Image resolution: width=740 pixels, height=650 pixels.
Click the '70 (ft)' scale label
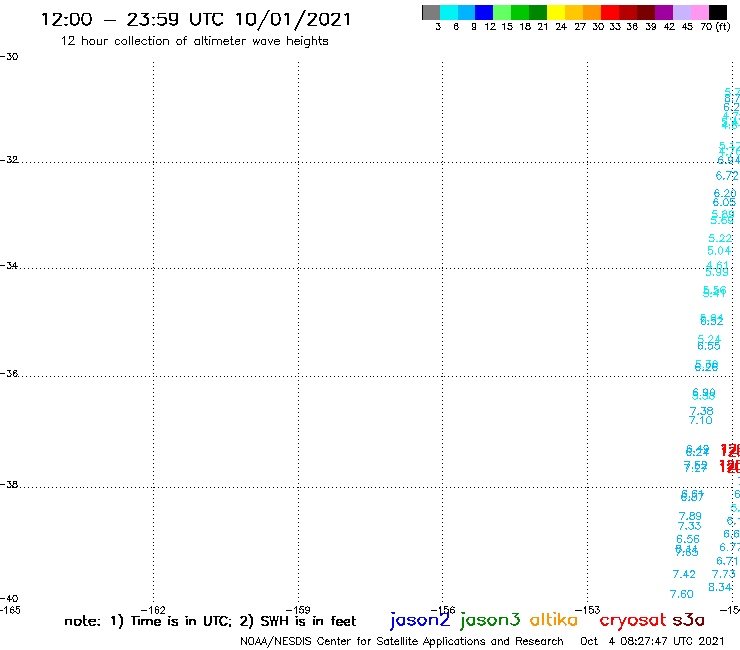tap(715, 26)
